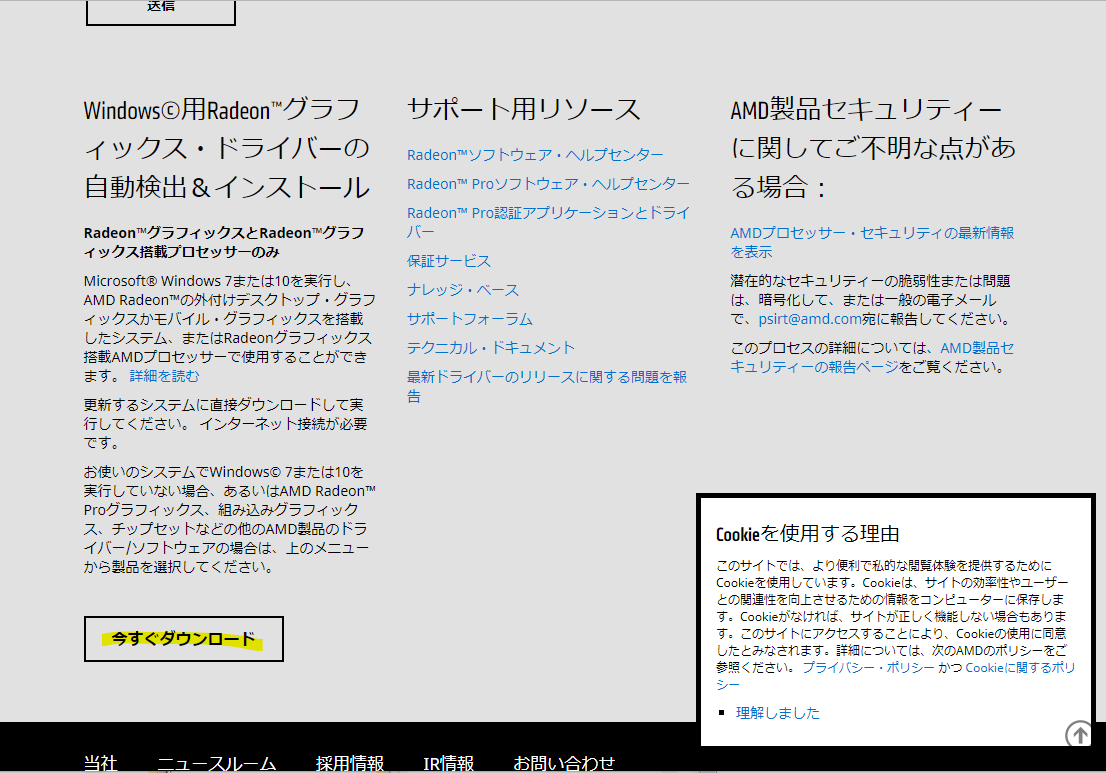1106x773 pixels.
Task: Click the 今すぐダウンロード button
Action: pyautogui.click(x=183, y=639)
